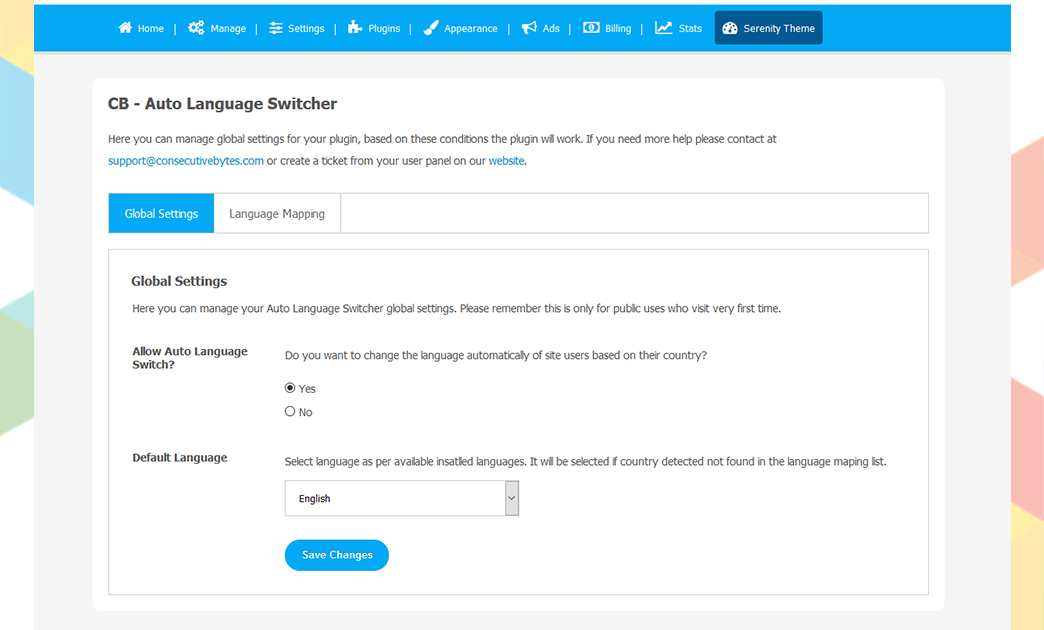1044x630 pixels.
Task: Click the Billing money icon
Action: tap(592, 28)
